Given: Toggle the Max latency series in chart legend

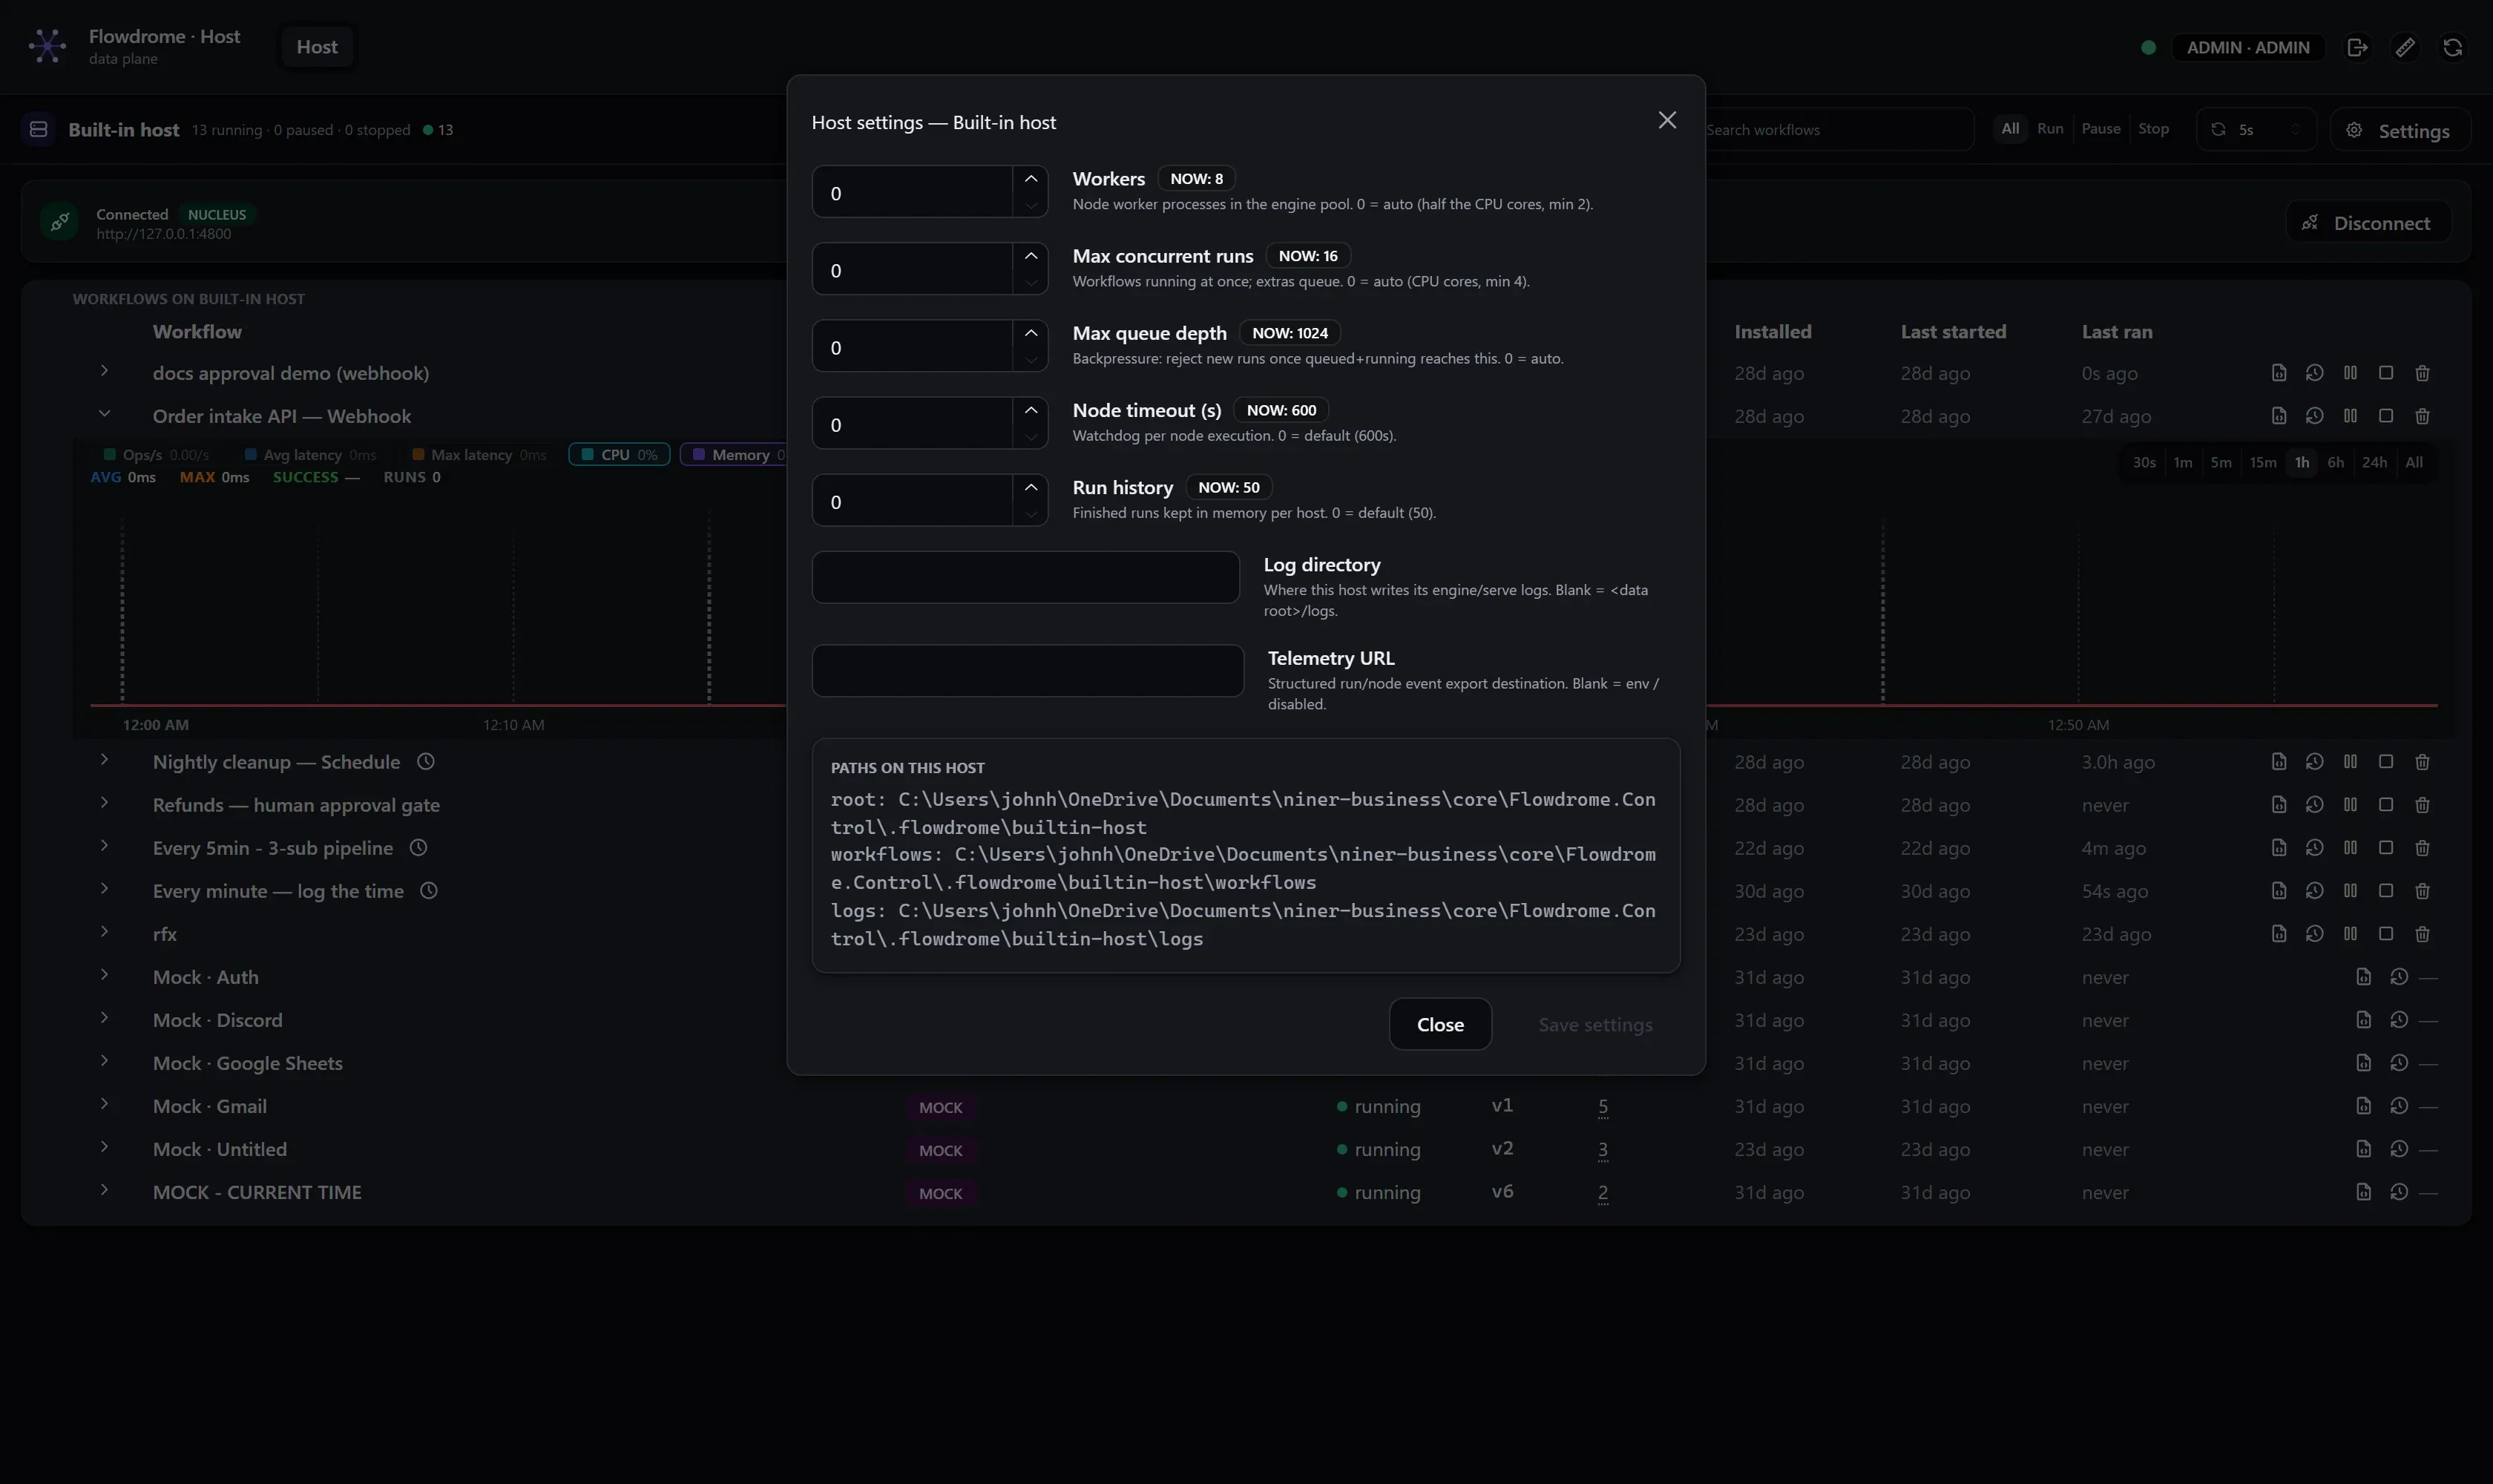Looking at the screenshot, I should click(x=479, y=455).
